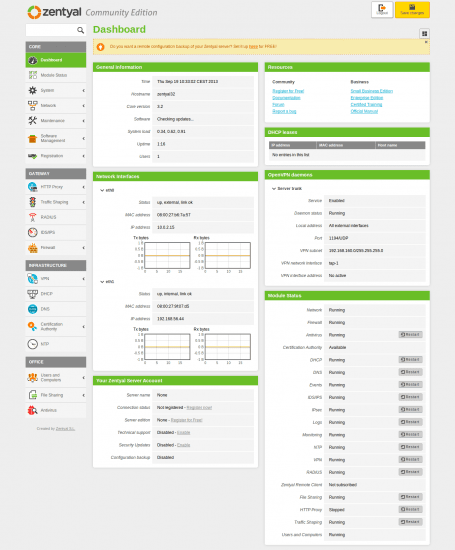Click the Firewall icon

click(x=33, y=248)
